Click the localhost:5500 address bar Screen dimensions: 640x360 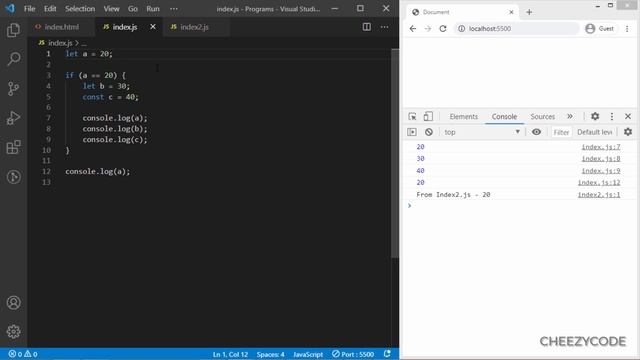tap(516, 29)
